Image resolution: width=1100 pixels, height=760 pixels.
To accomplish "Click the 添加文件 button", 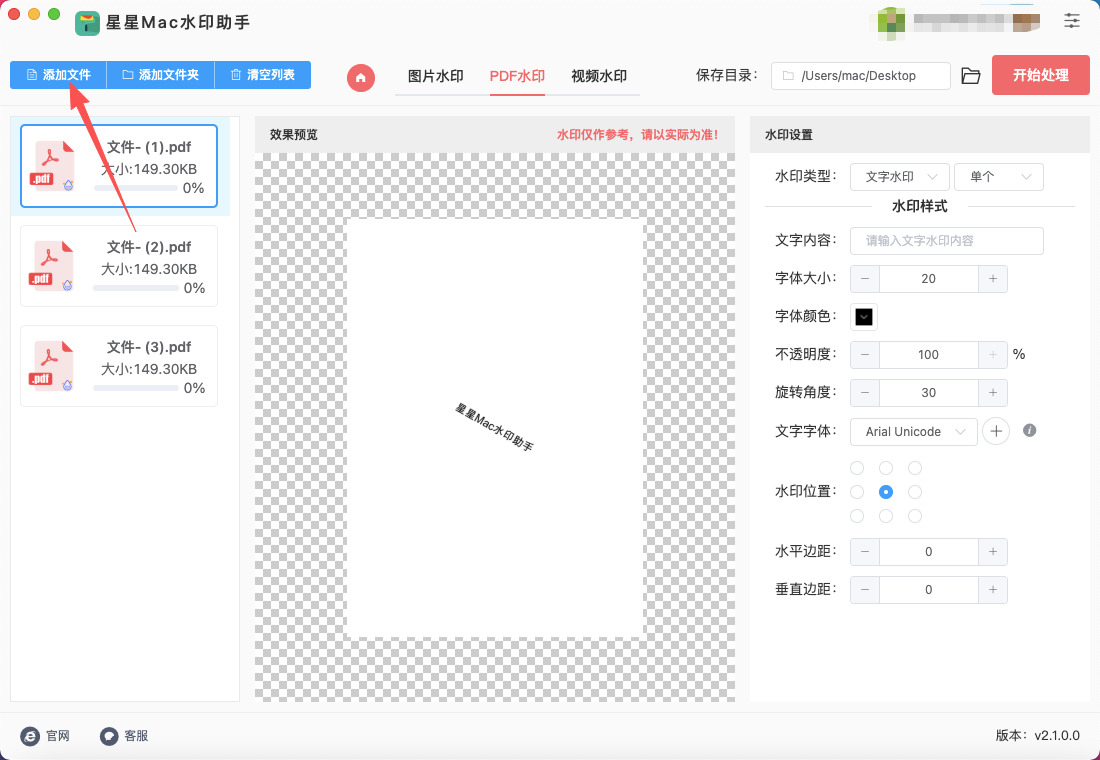I will click(58, 75).
